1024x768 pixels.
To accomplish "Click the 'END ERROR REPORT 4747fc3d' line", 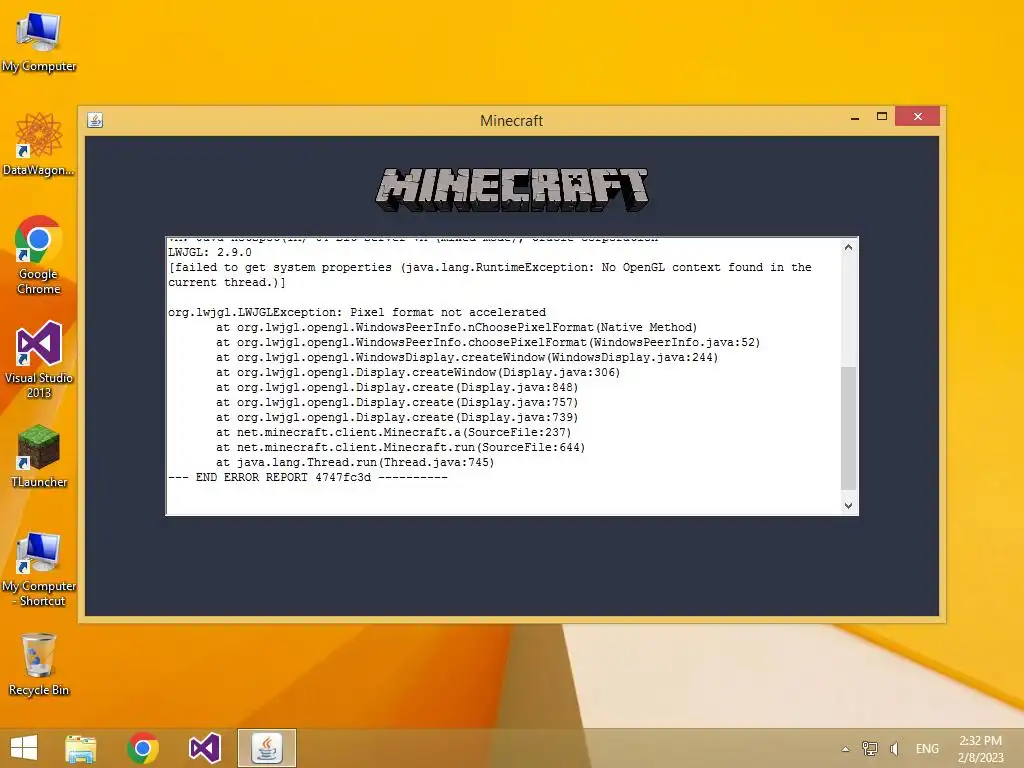I will click(x=308, y=477).
